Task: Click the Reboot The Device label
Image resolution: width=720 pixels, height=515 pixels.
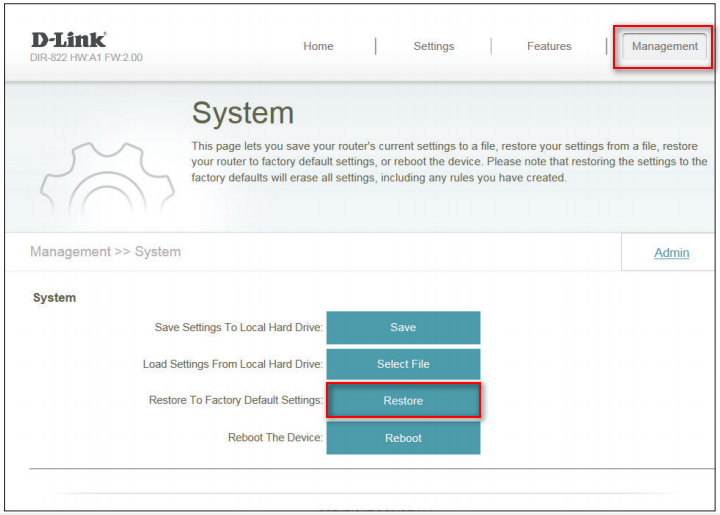Action: coord(275,437)
